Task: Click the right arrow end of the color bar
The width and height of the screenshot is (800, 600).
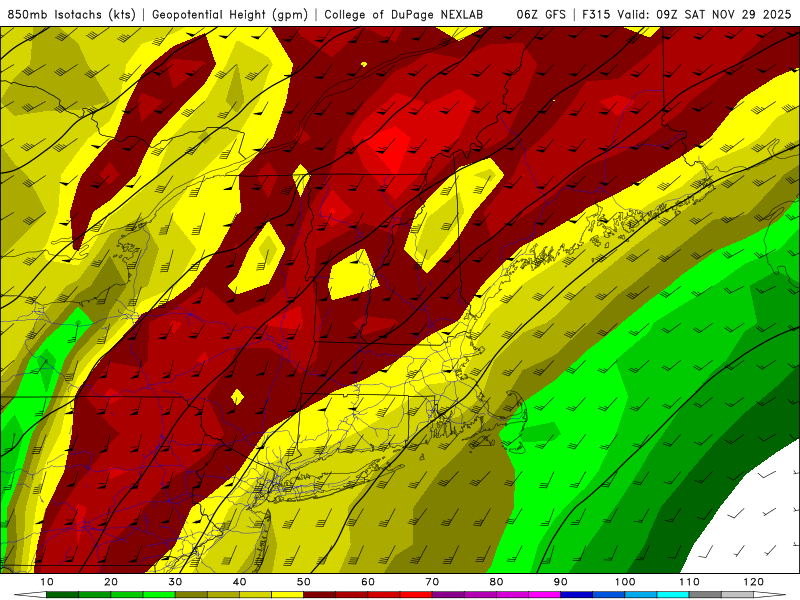Action: (769, 595)
